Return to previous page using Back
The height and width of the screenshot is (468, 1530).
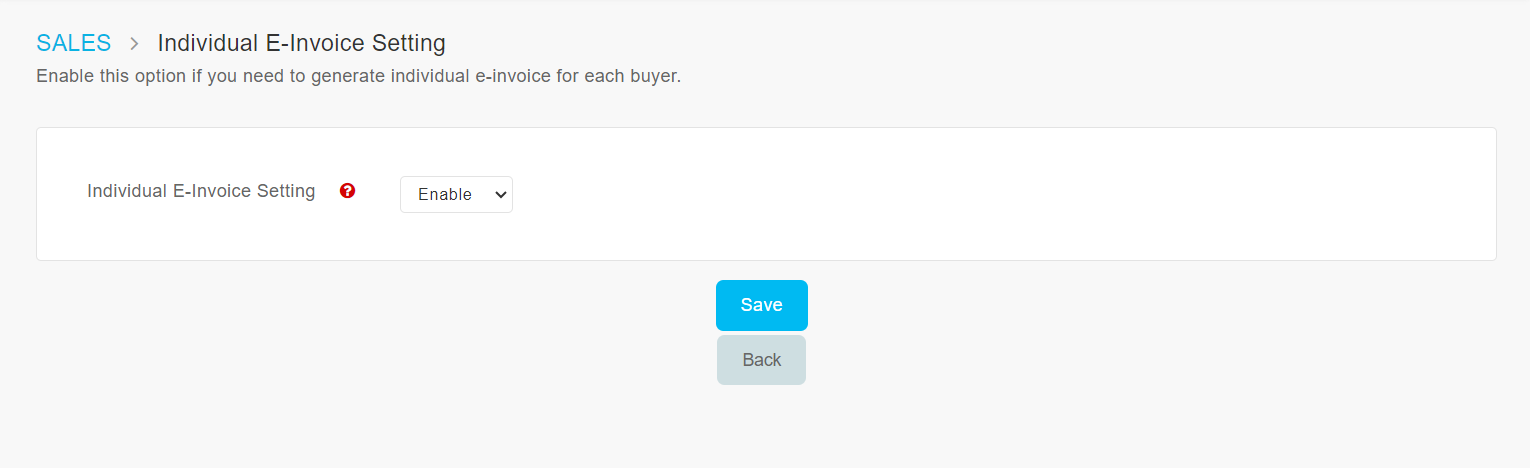coord(761,360)
